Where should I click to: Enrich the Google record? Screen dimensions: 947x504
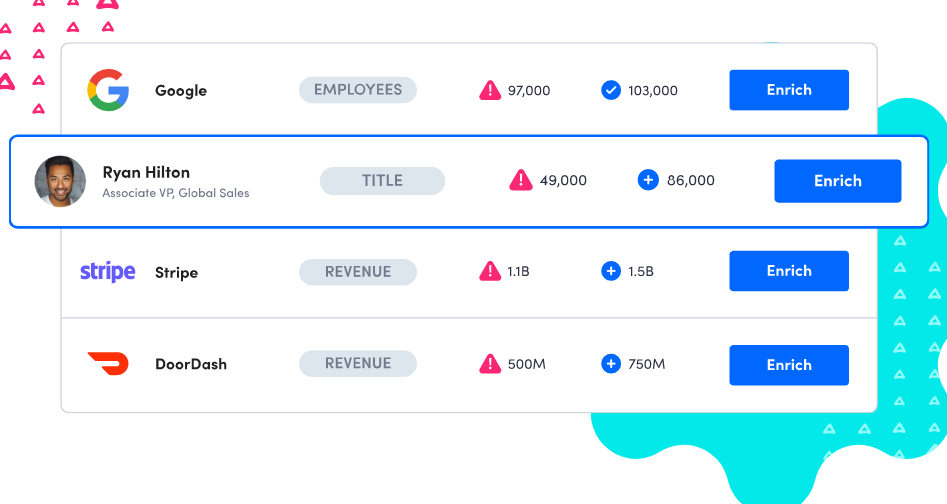point(789,90)
